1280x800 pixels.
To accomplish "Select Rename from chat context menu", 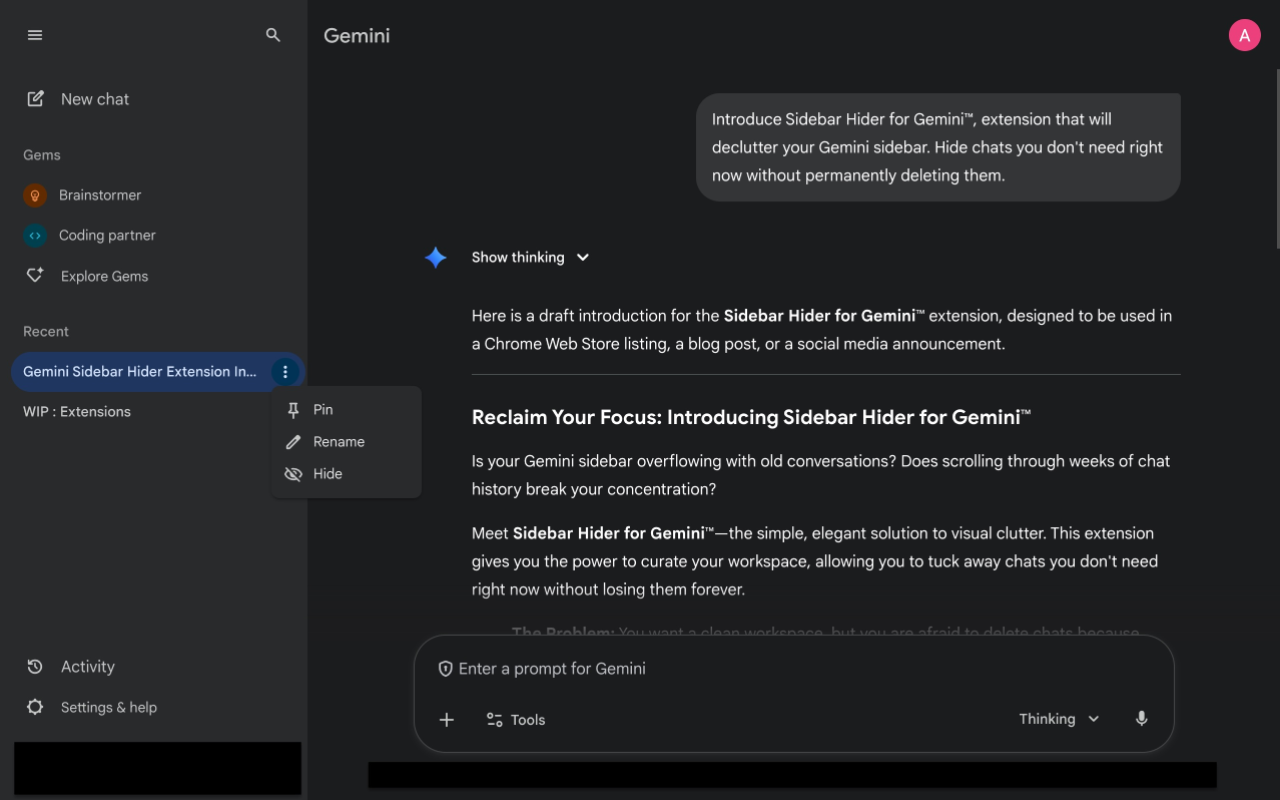I will 346,442.
